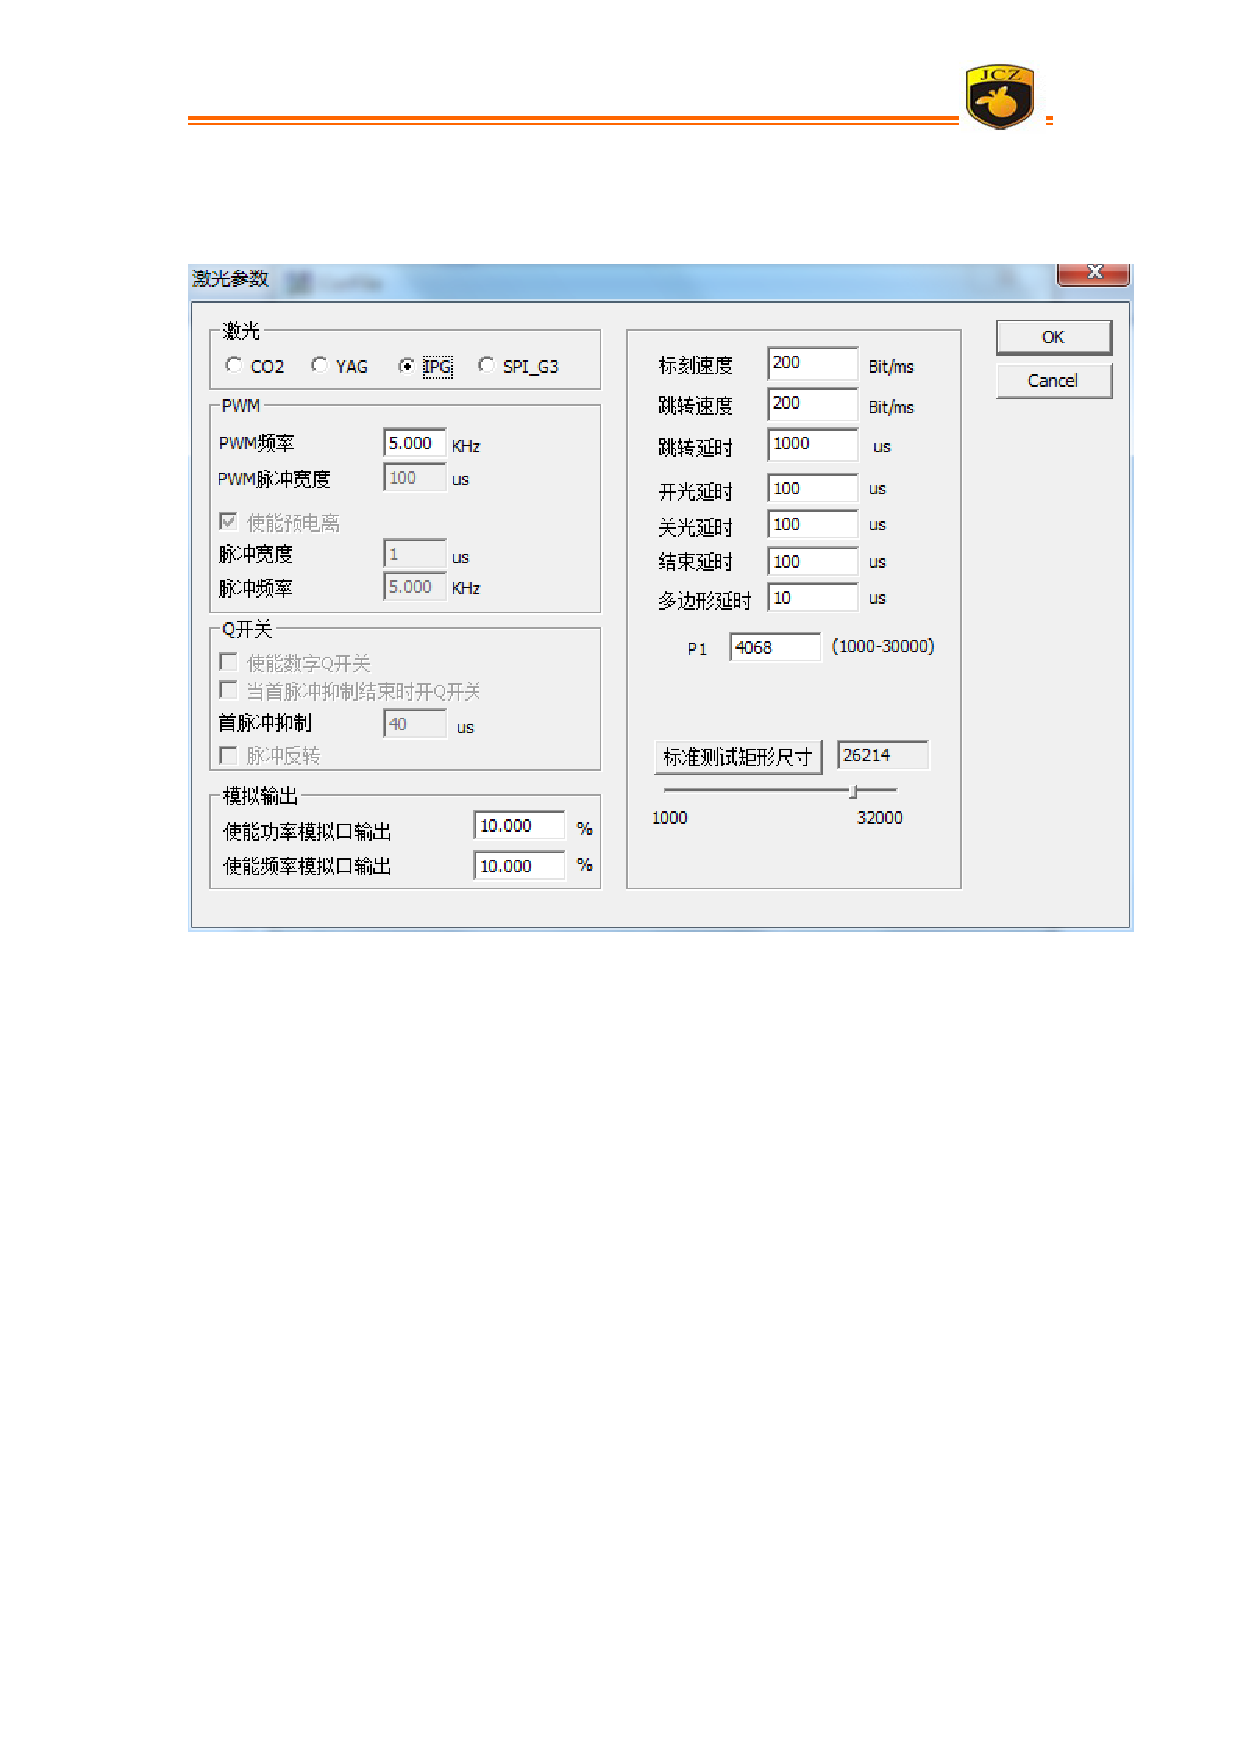Click the 跳转速度 value field
The image size is (1240, 1754).
[812, 404]
